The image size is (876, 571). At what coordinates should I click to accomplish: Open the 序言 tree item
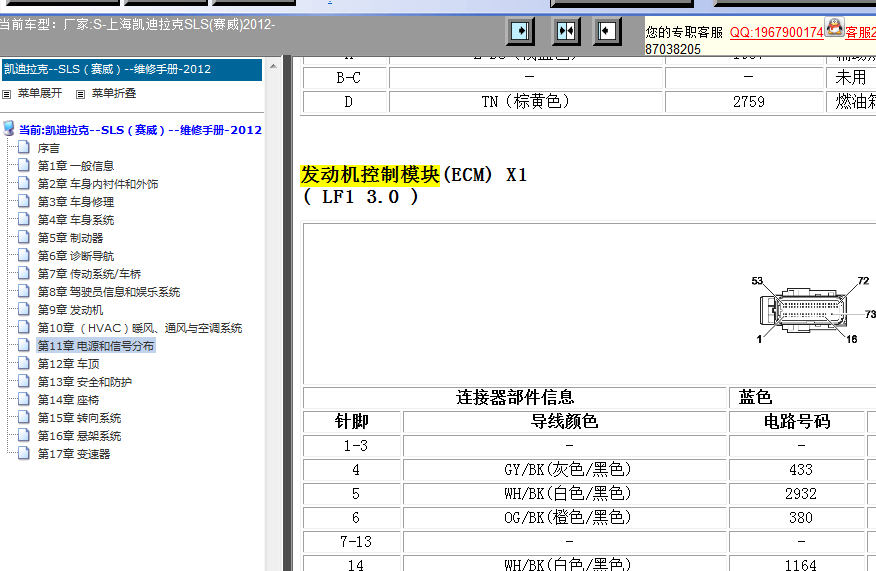click(49, 149)
